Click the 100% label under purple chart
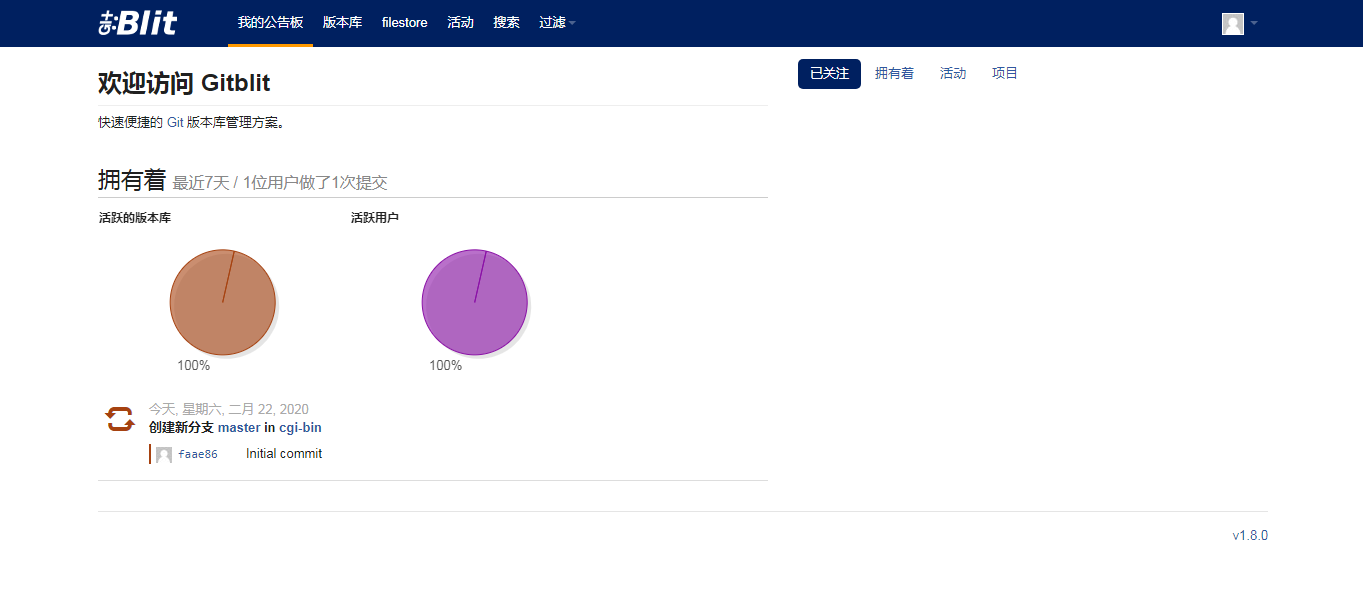The height and width of the screenshot is (615, 1363). coord(446,365)
